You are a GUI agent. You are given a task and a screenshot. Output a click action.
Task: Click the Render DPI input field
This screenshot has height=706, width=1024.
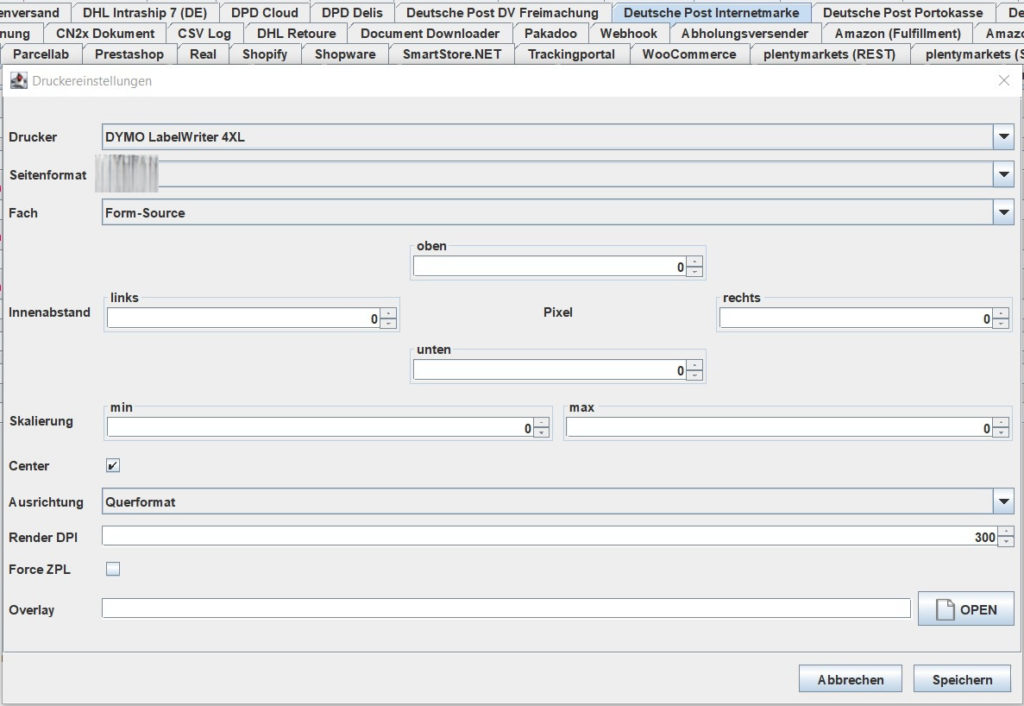[550, 536]
